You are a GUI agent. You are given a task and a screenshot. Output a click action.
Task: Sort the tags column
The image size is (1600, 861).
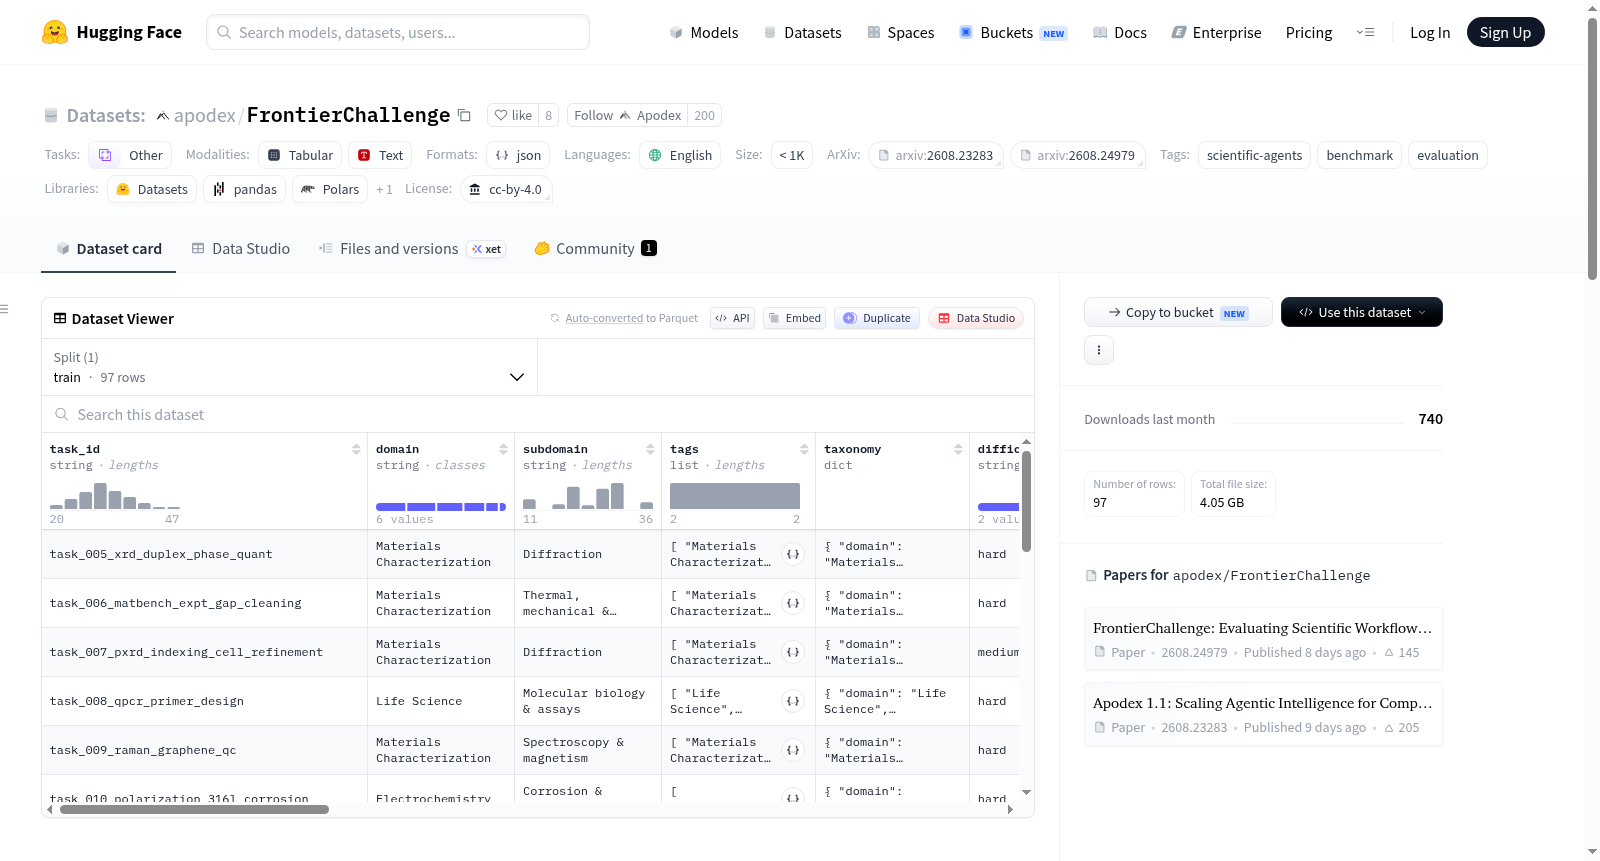pos(804,449)
